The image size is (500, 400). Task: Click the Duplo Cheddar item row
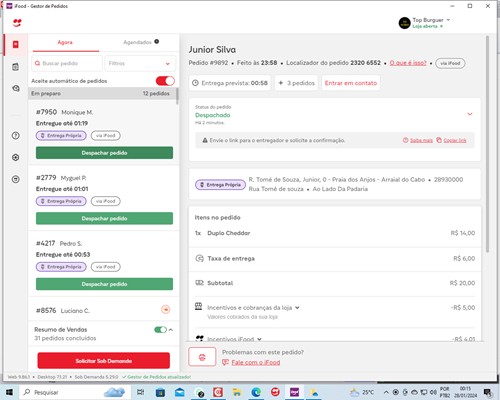click(x=335, y=233)
